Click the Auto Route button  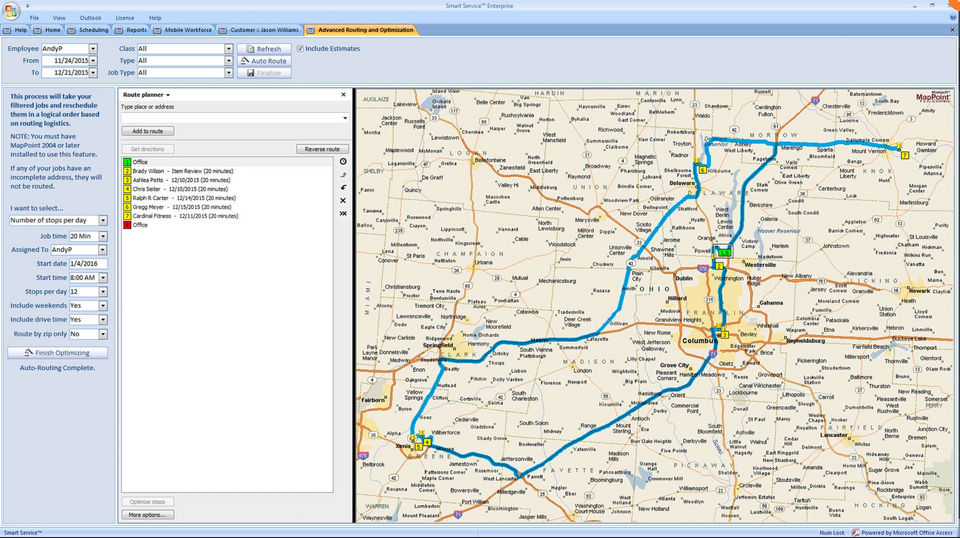tap(264, 61)
